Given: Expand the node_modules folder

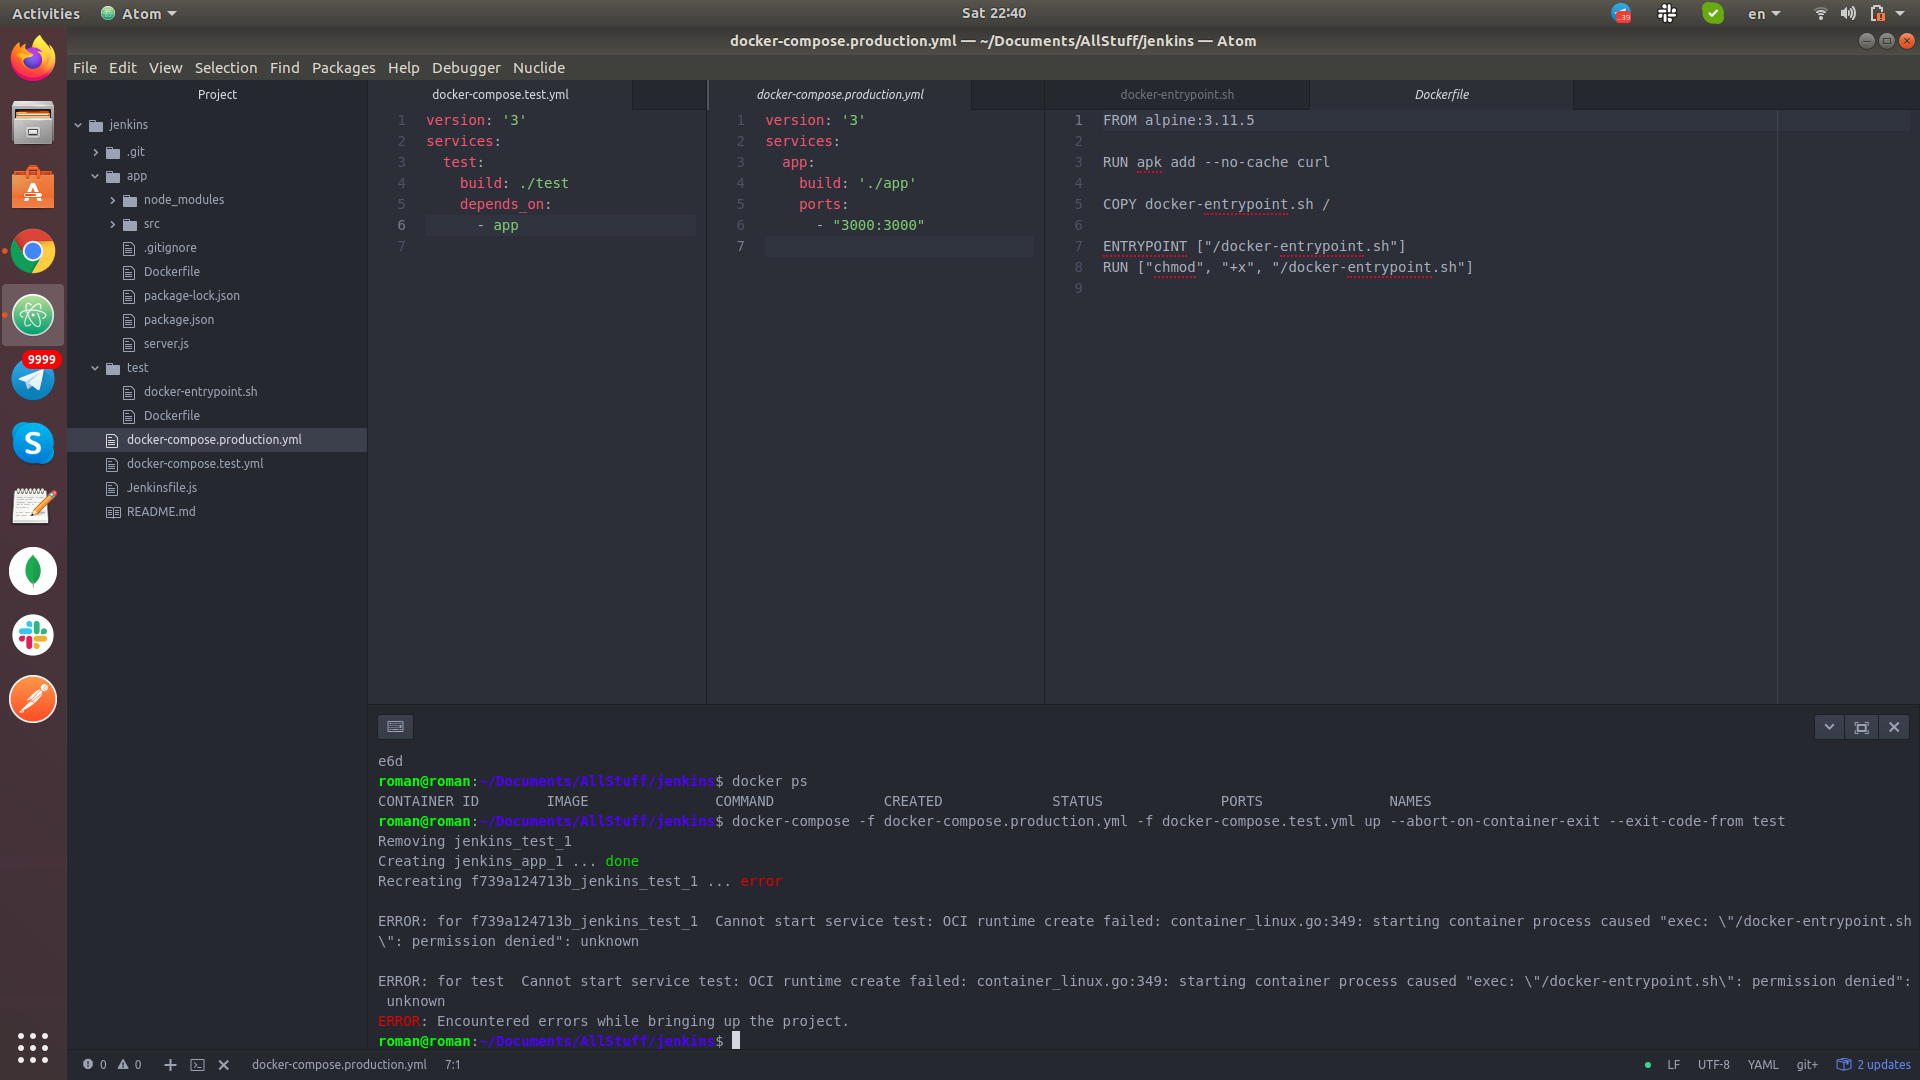Looking at the screenshot, I should (113, 200).
